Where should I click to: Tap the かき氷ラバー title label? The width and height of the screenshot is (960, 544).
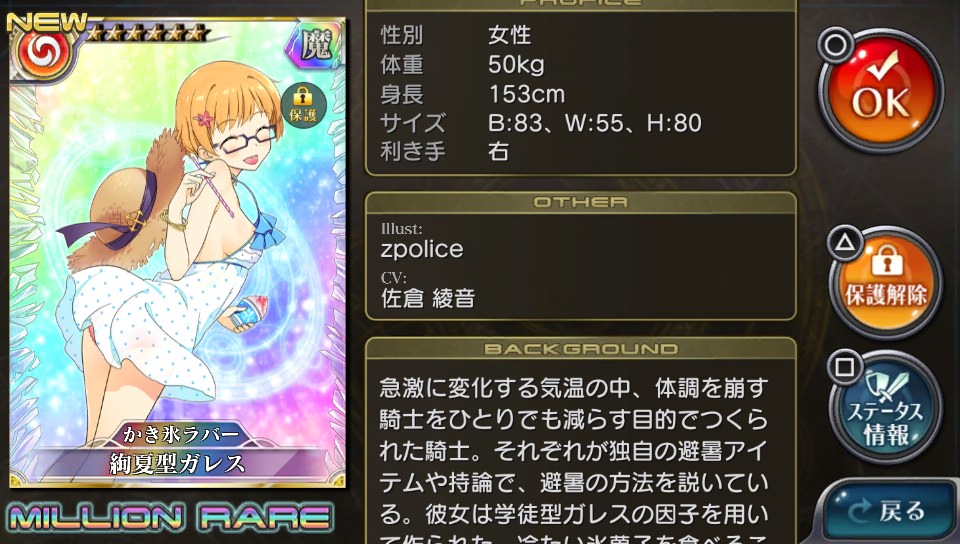pos(179,433)
